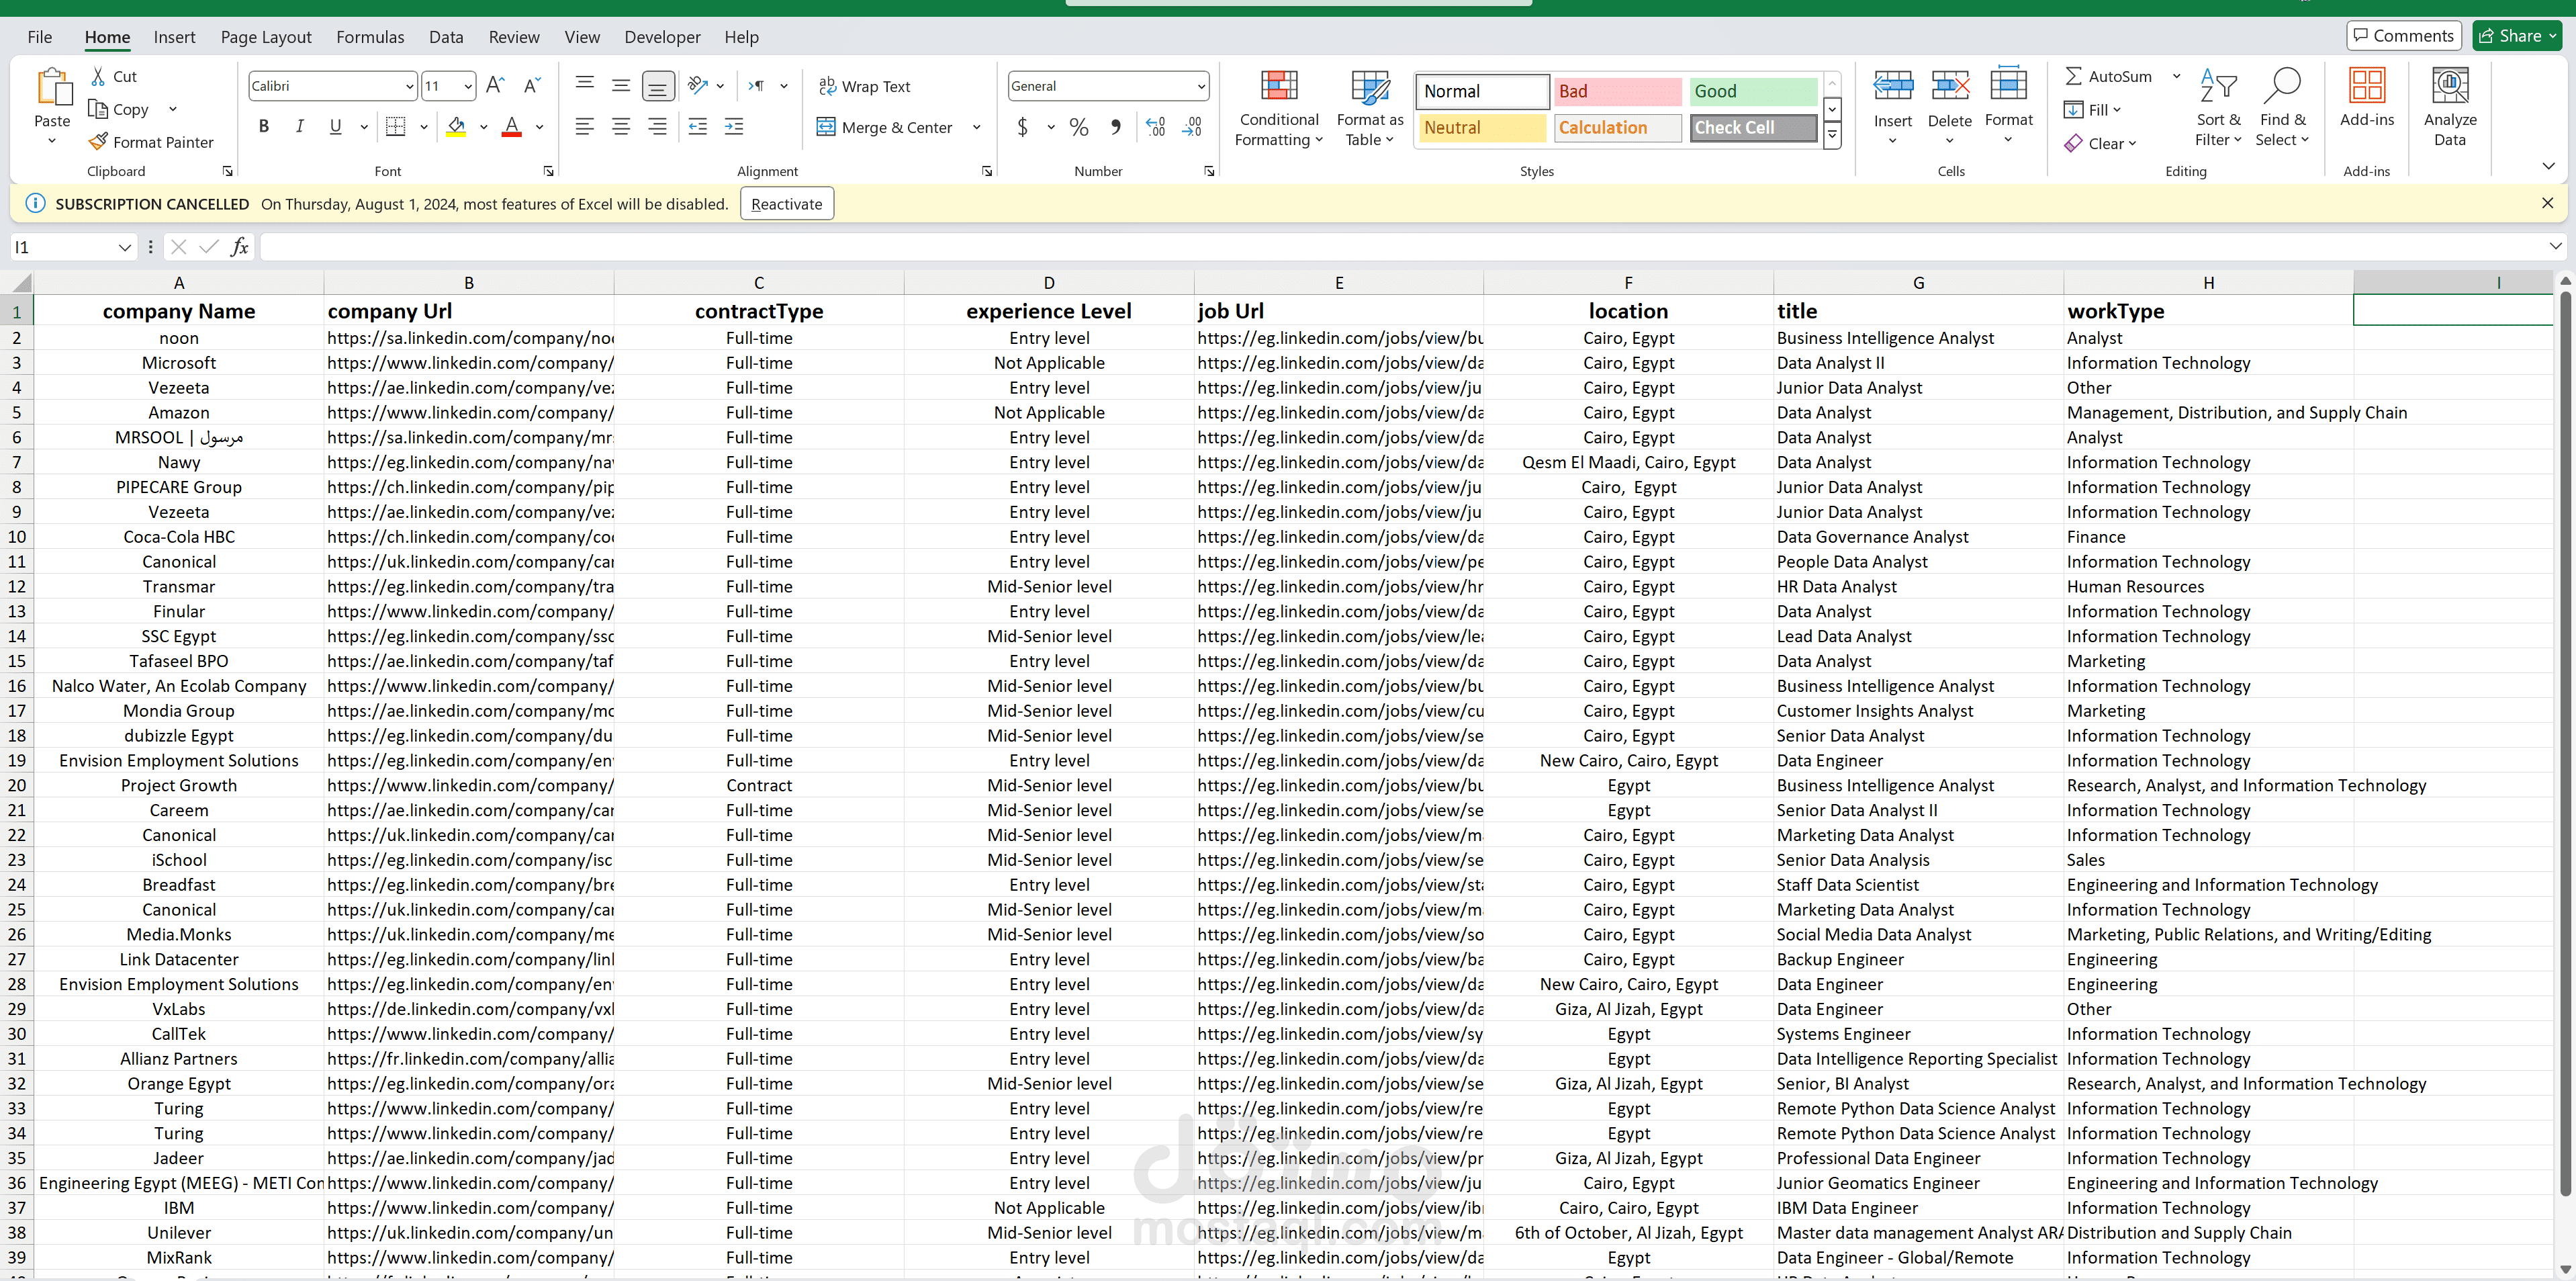Click the formula bar input field
Image resolution: width=2576 pixels, height=1281 pixels.
coord(1400,247)
